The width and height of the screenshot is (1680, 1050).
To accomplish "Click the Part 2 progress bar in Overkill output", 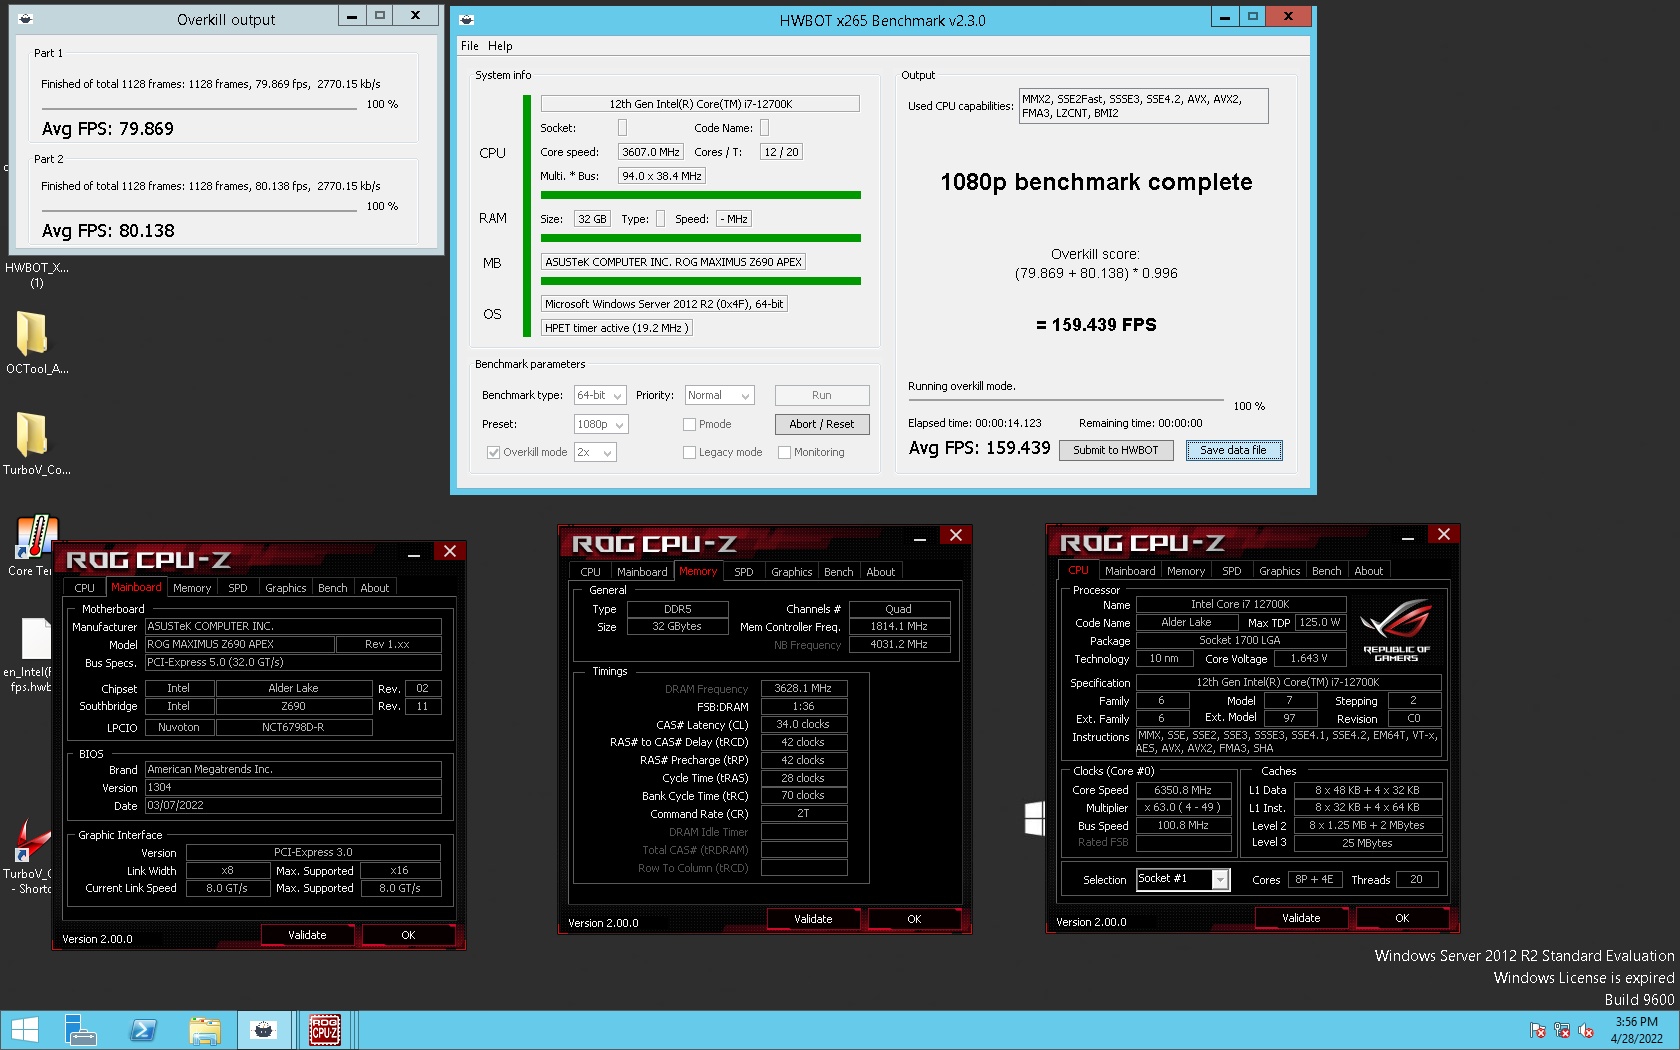I will coord(199,209).
